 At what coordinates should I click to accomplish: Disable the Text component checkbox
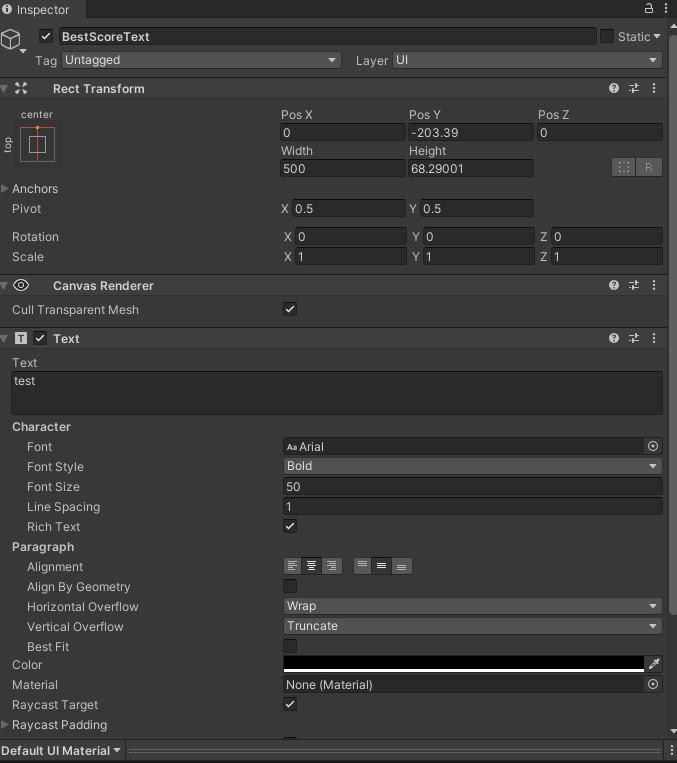(40, 338)
